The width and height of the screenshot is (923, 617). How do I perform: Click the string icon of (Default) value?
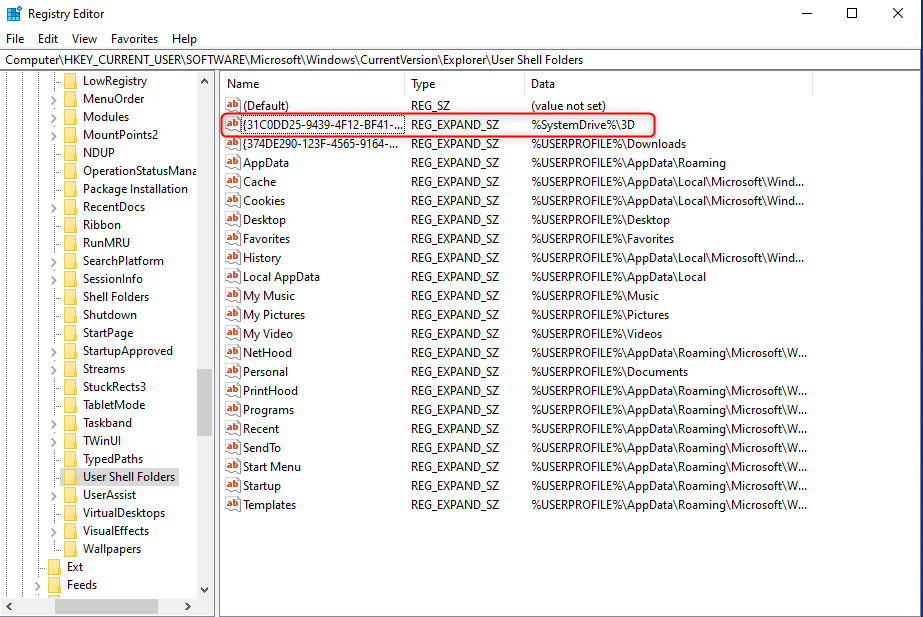tap(233, 105)
